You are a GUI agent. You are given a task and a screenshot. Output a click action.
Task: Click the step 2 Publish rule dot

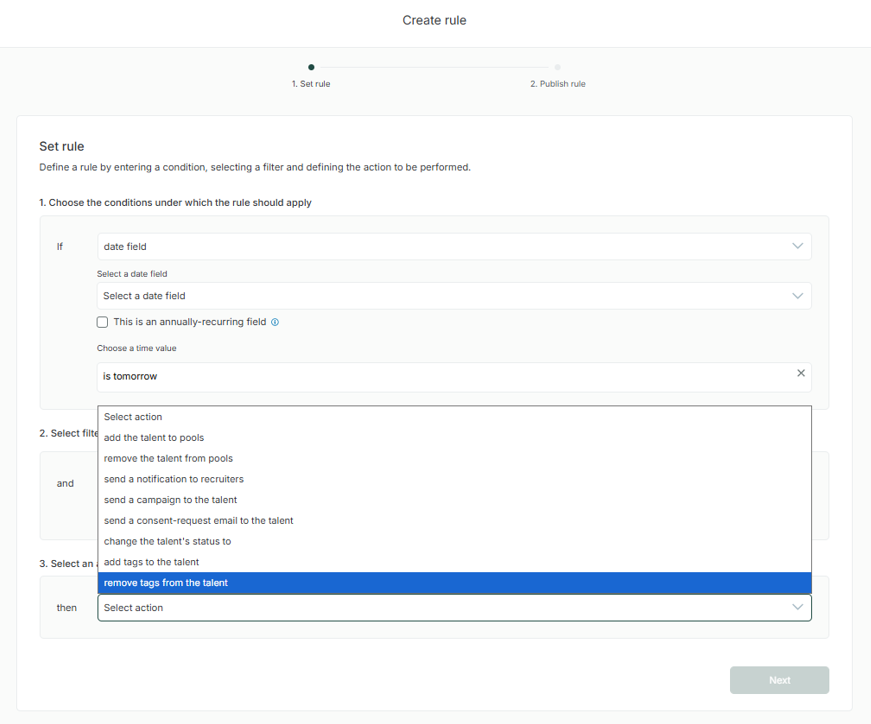pos(557,67)
